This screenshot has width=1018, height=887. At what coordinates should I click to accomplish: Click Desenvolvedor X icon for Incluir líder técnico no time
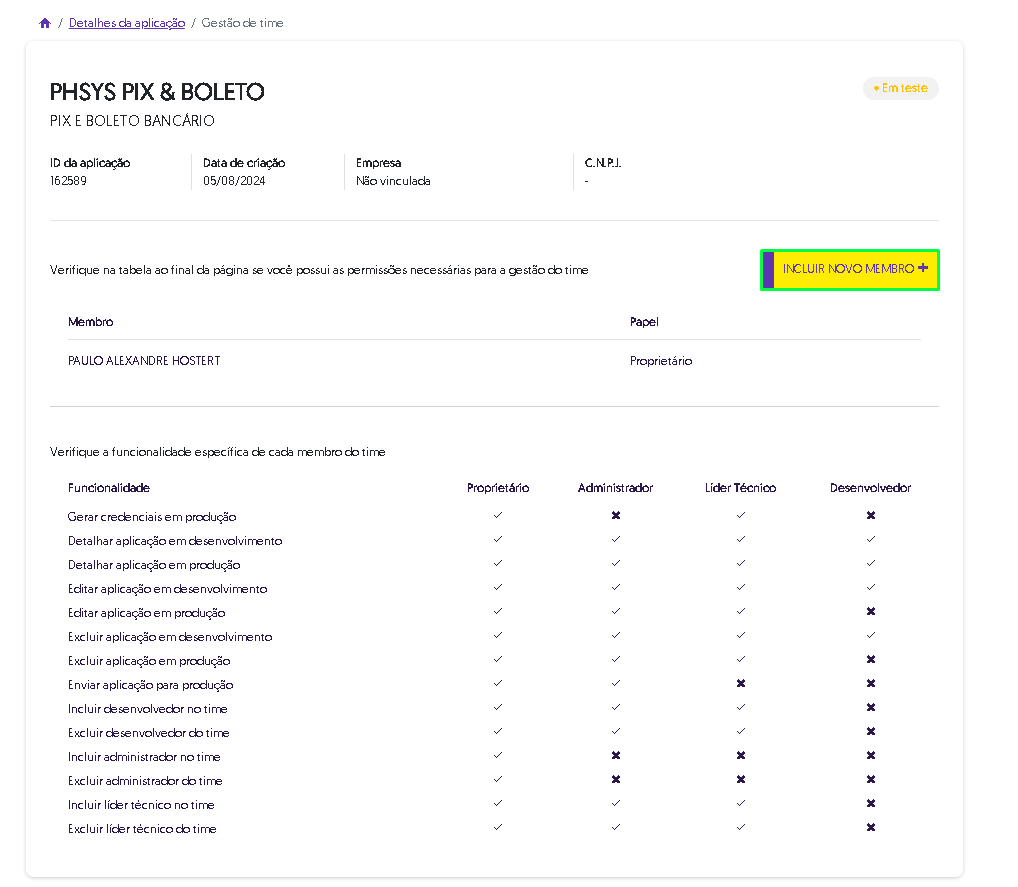coord(871,804)
